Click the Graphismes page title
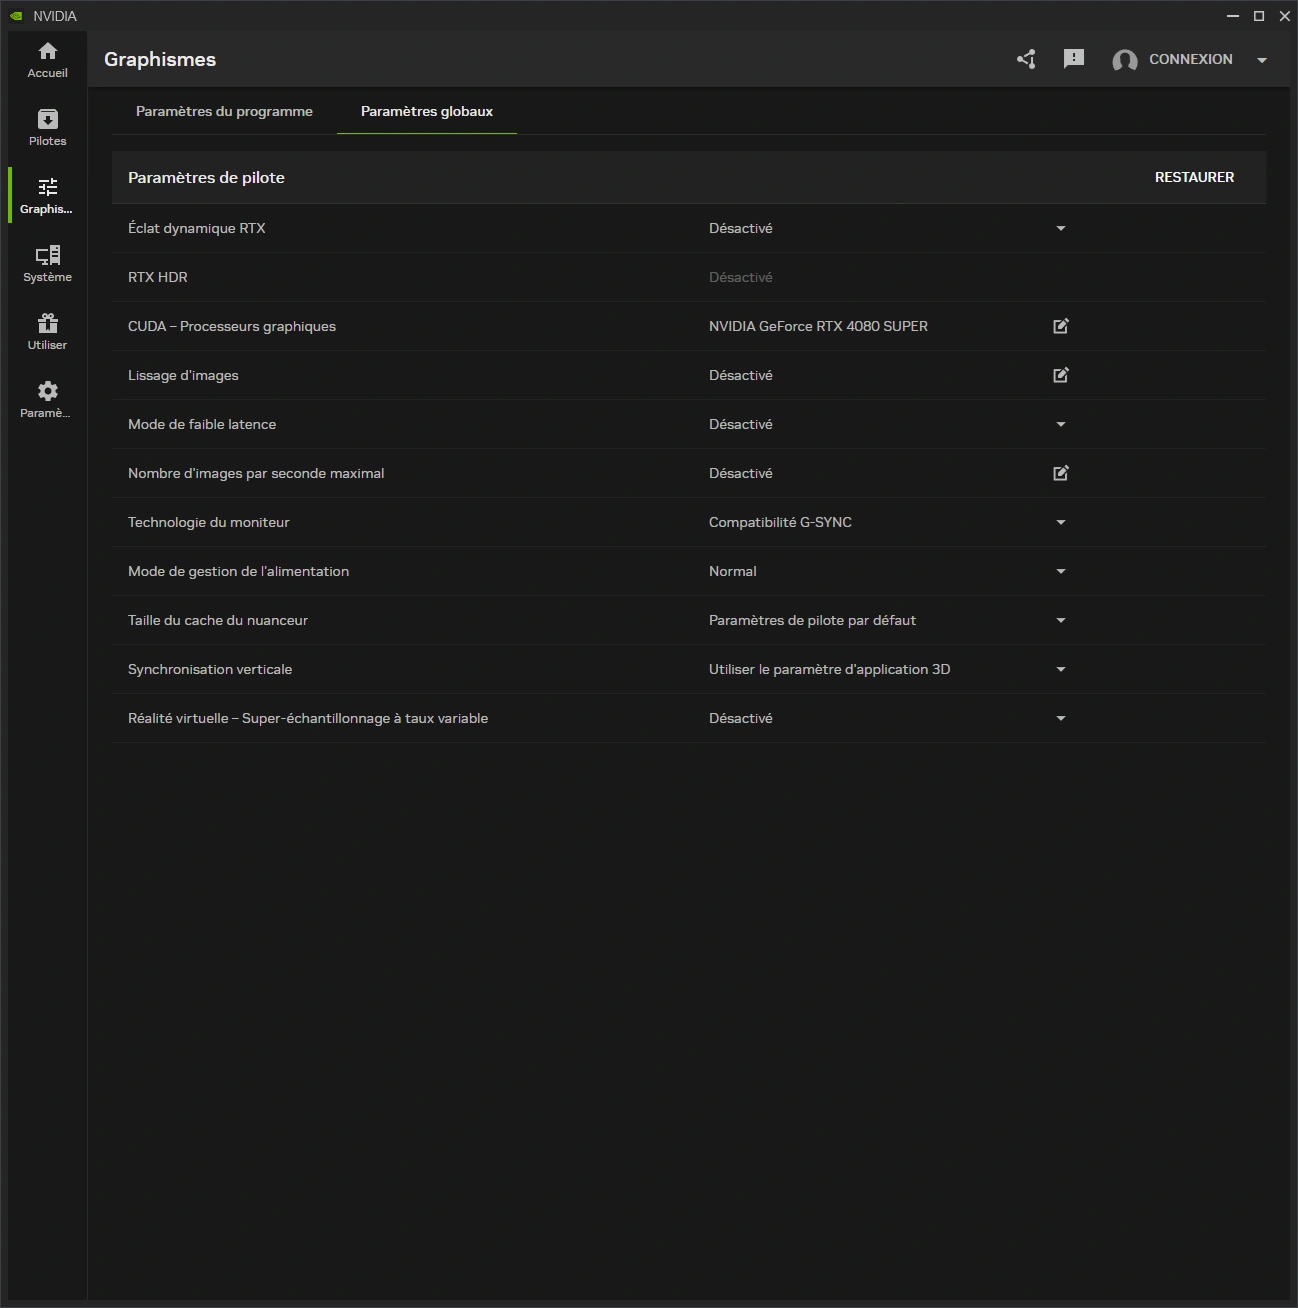Viewport: 1298px width, 1308px height. click(160, 59)
